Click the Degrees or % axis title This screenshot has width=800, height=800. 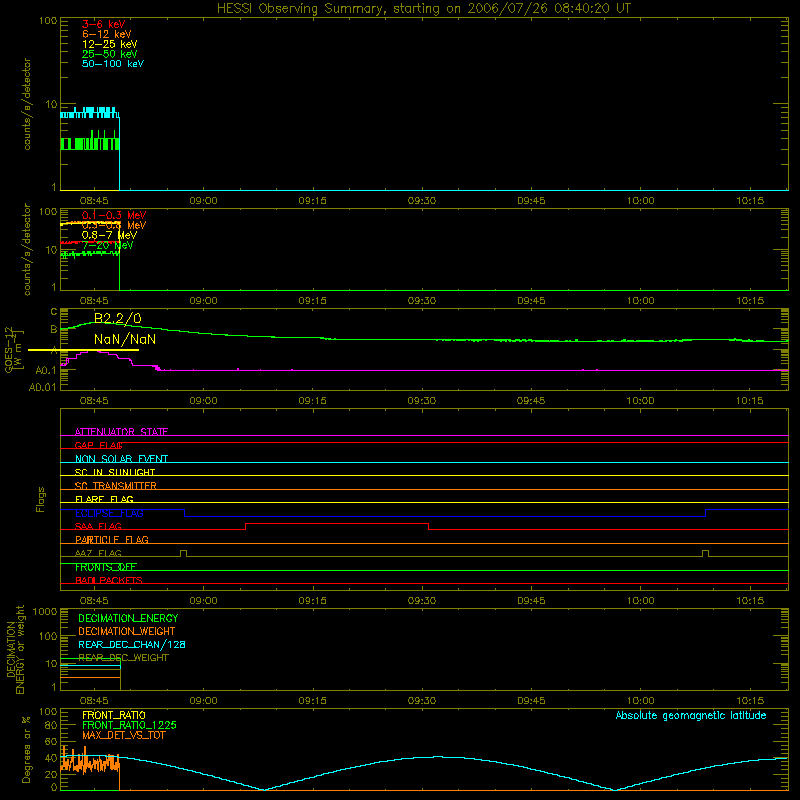click(x=26, y=750)
